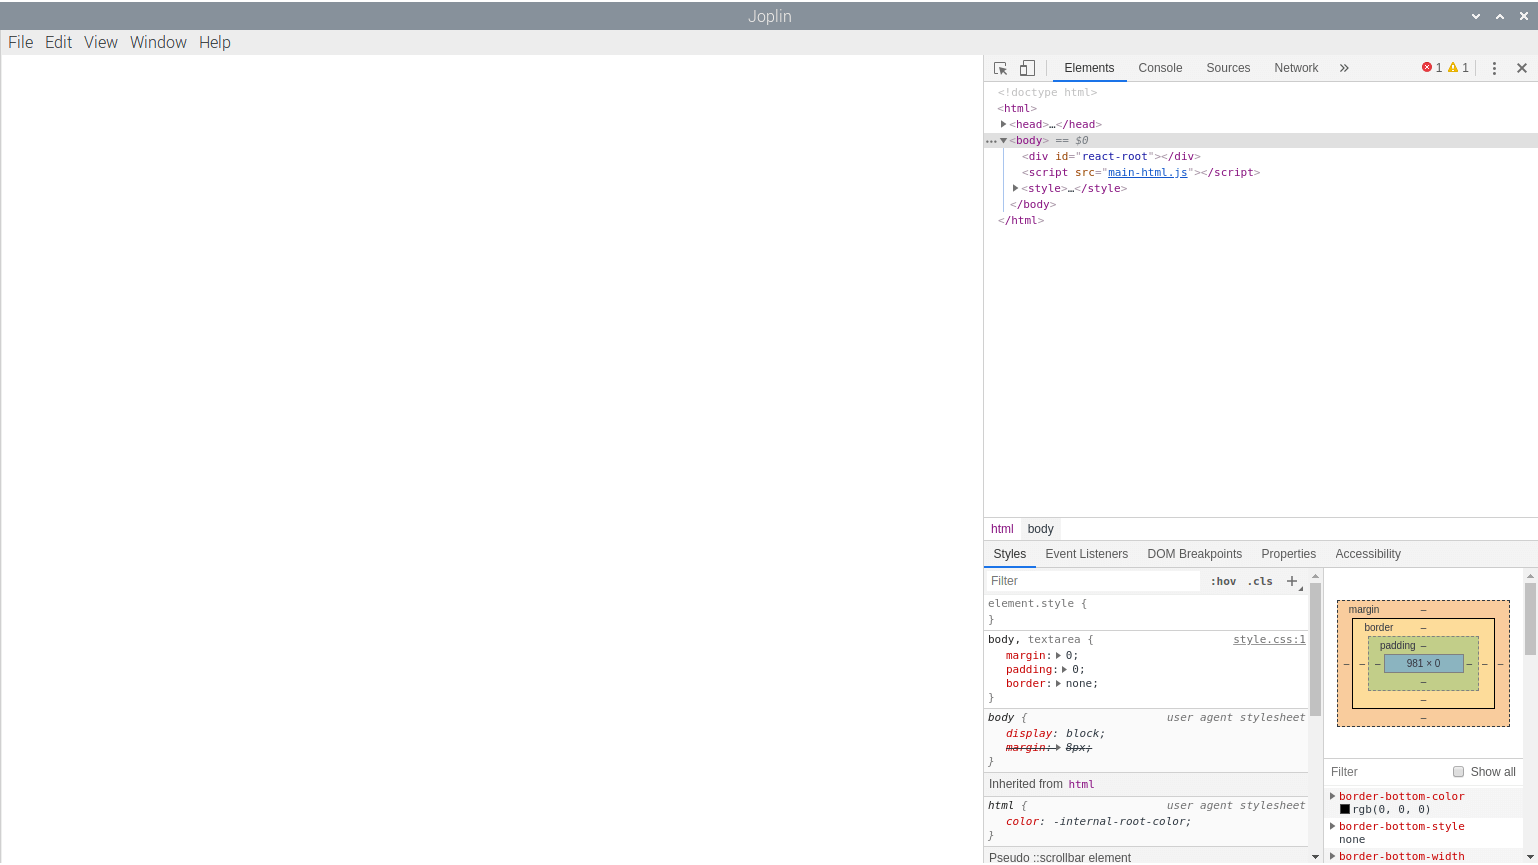This screenshot has width=1538, height=865.
Task: Toggle the device toolbar emulation icon
Action: point(1027,67)
